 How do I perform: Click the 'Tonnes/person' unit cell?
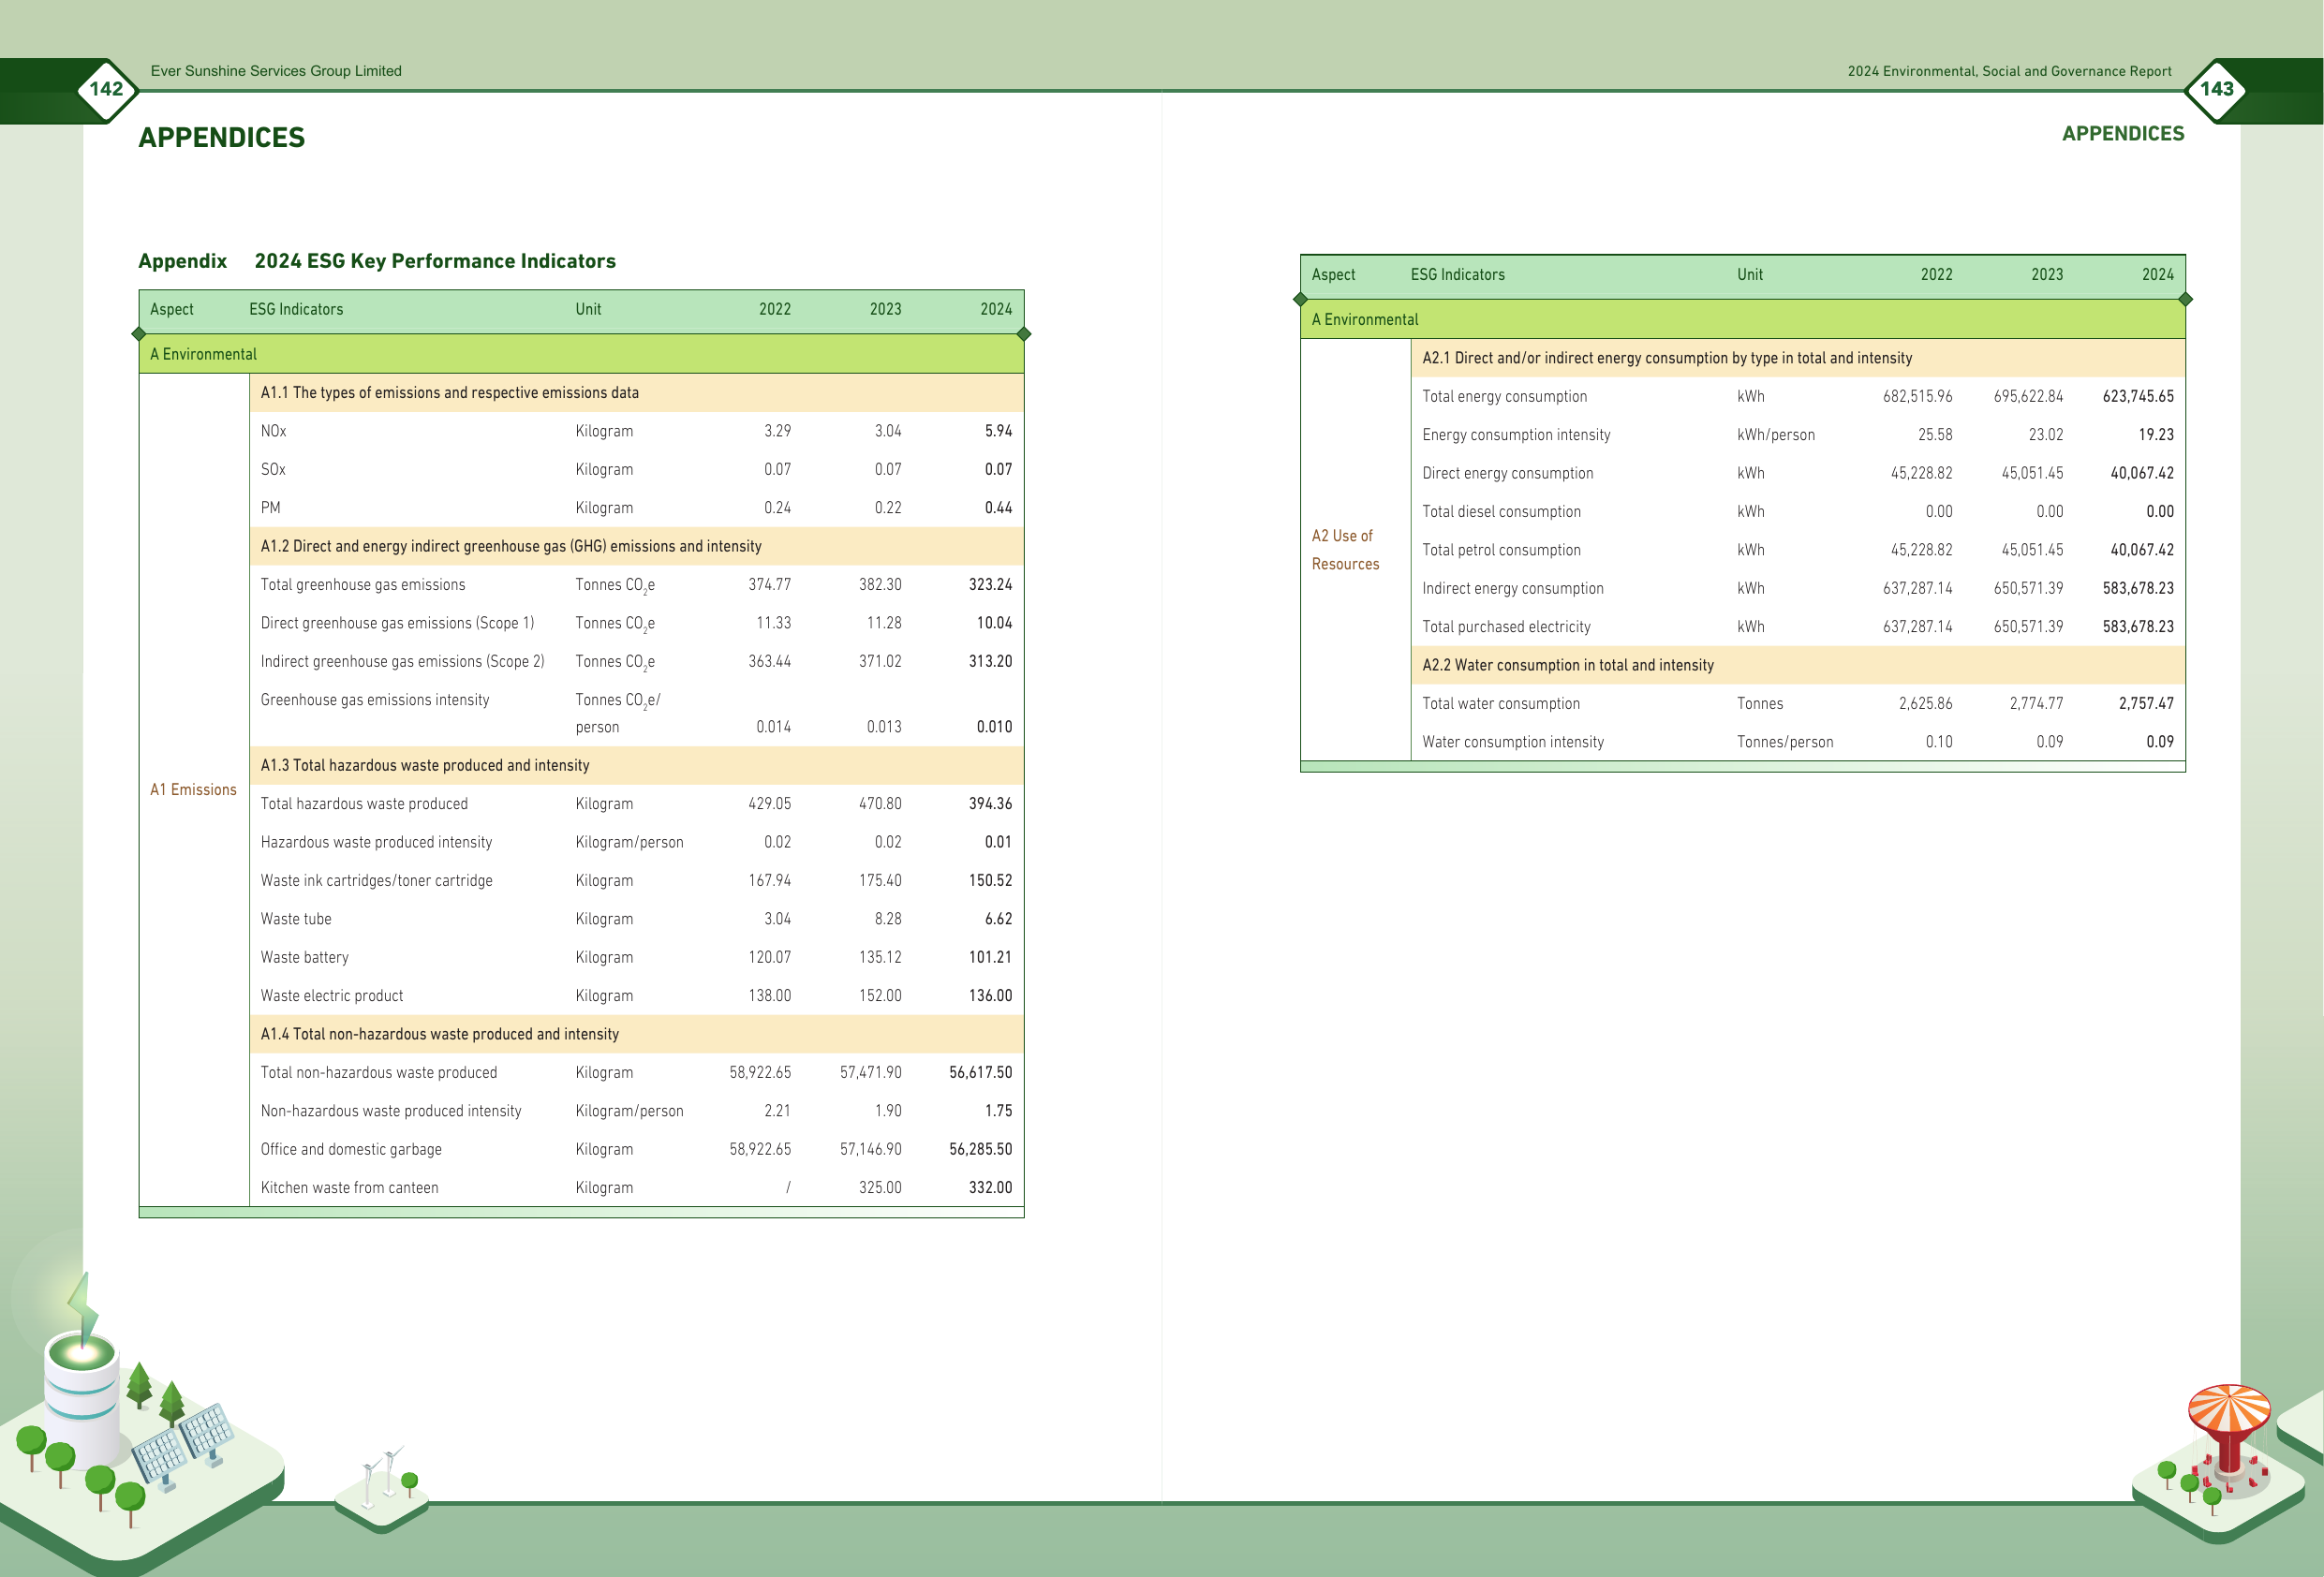(x=1785, y=743)
